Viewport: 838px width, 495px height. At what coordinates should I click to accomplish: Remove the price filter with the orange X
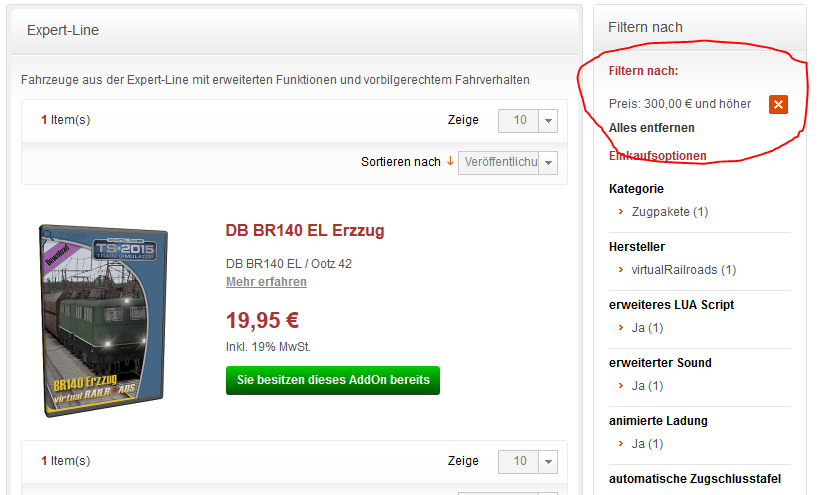click(x=778, y=104)
